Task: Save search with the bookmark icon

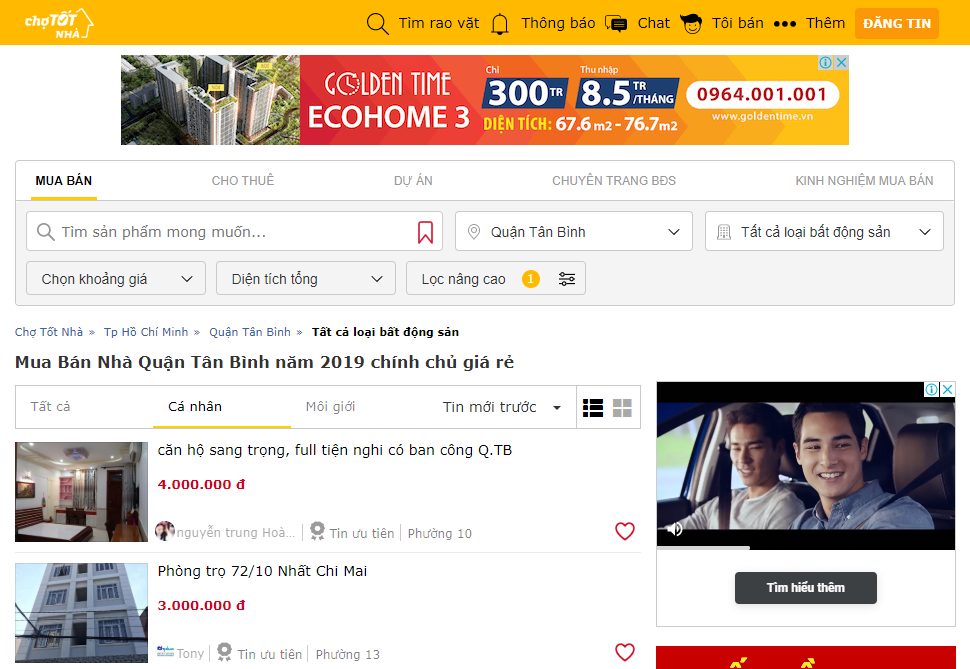Action: pyautogui.click(x=426, y=232)
